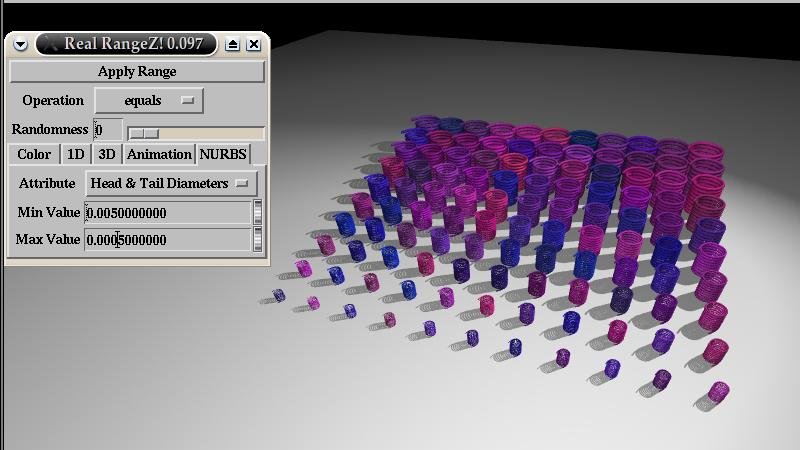
Task: Click the Apply Range button
Action: click(137, 71)
